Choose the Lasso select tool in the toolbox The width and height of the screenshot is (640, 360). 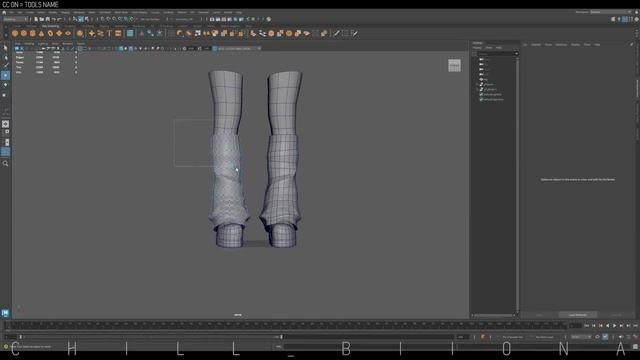5,58
